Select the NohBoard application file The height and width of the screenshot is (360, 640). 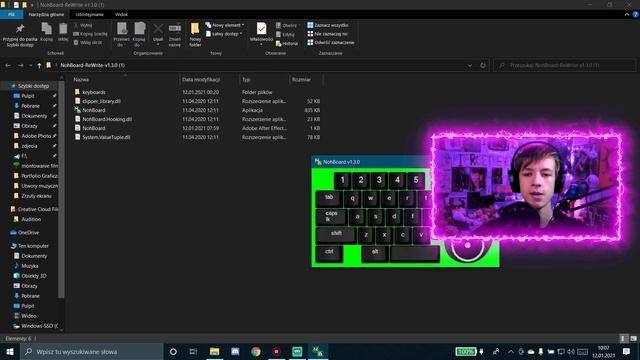tap(94, 110)
